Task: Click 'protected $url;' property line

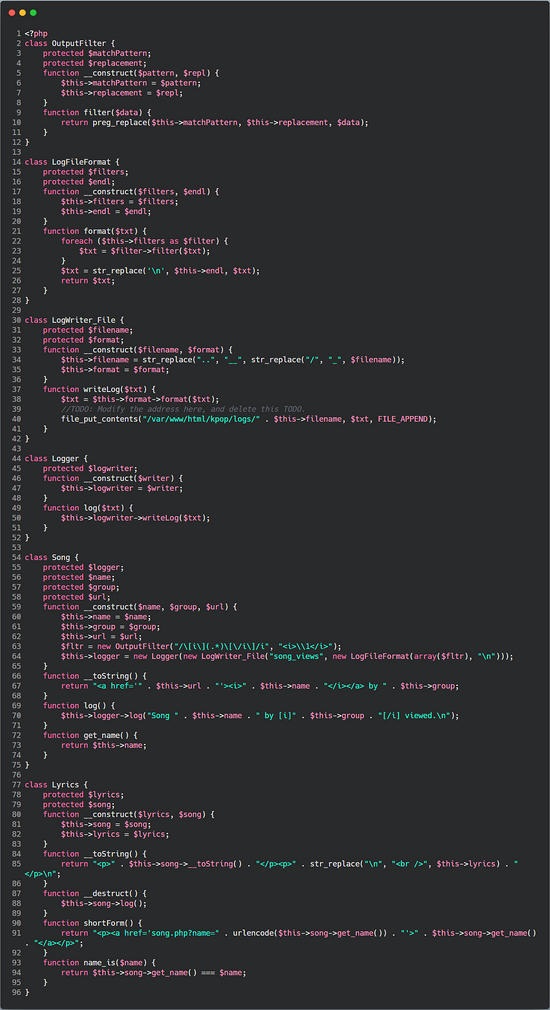Action: [x=77, y=597]
